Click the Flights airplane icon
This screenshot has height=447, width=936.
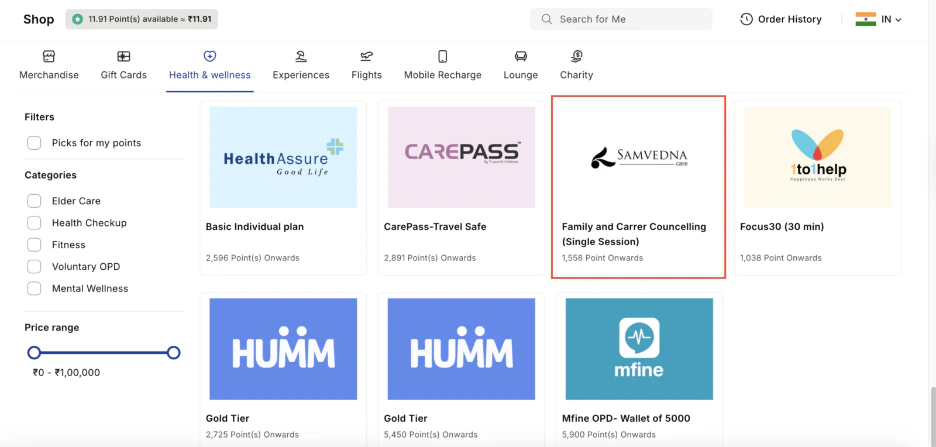(367, 56)
